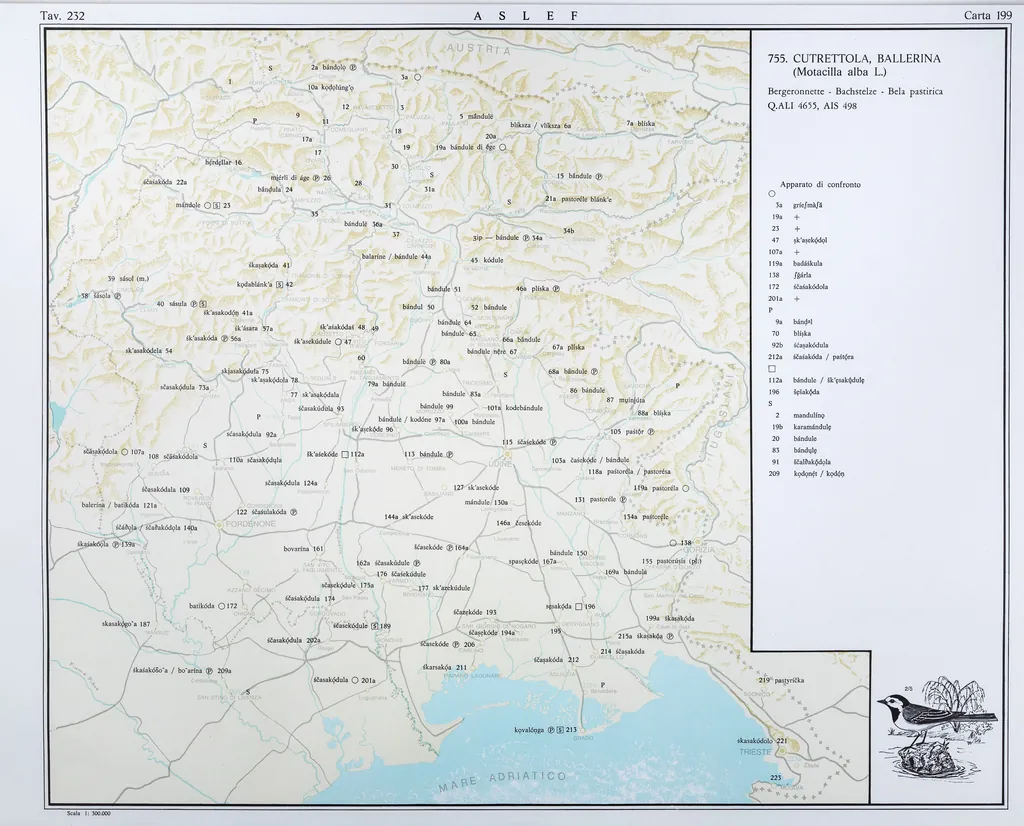Click the Apparato di confronto heading

[x=819, y=185]
